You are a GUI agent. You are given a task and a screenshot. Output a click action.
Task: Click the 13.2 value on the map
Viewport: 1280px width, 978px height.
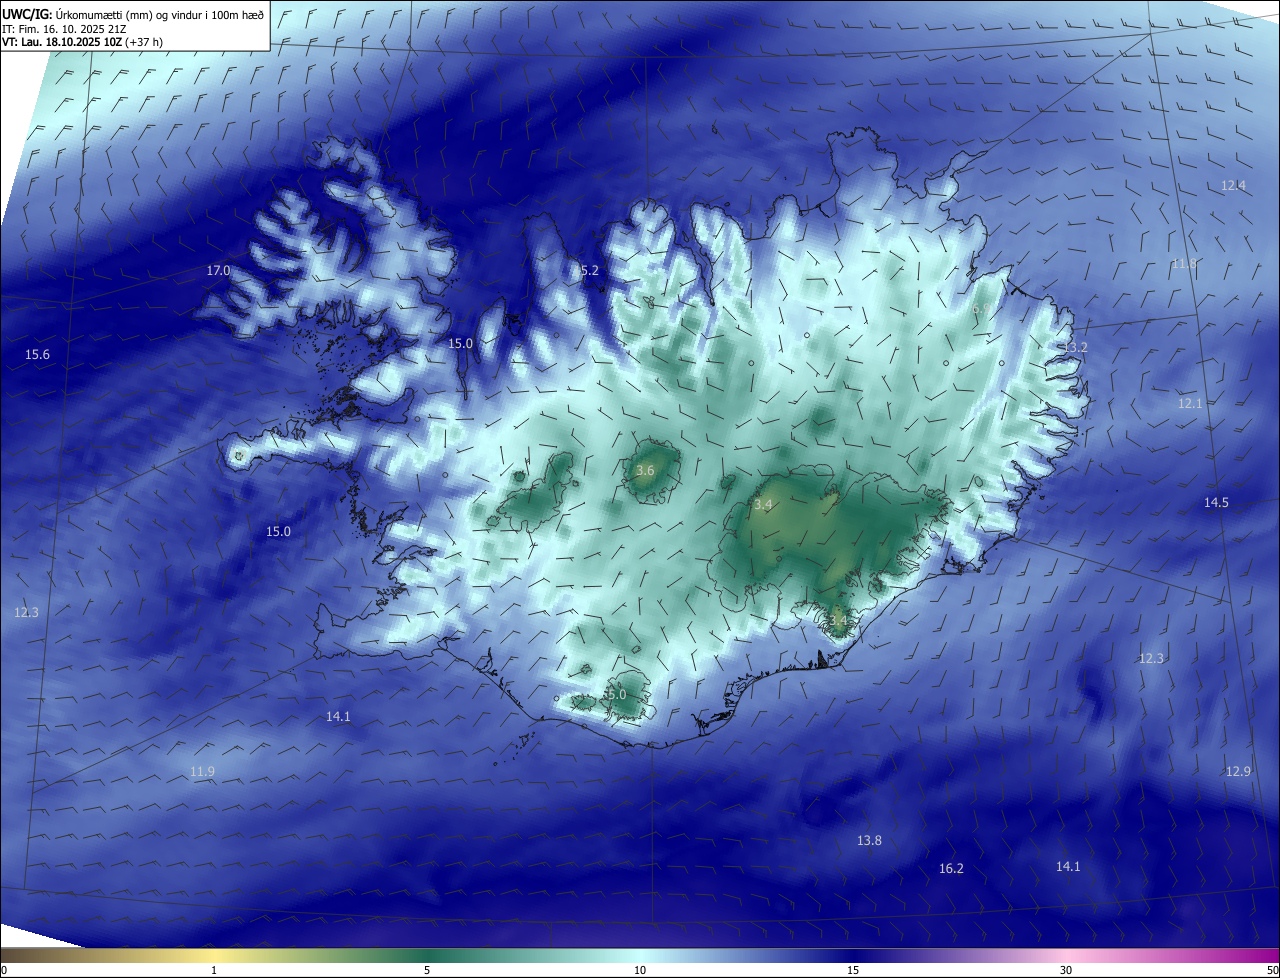[x=1075, y=347]
